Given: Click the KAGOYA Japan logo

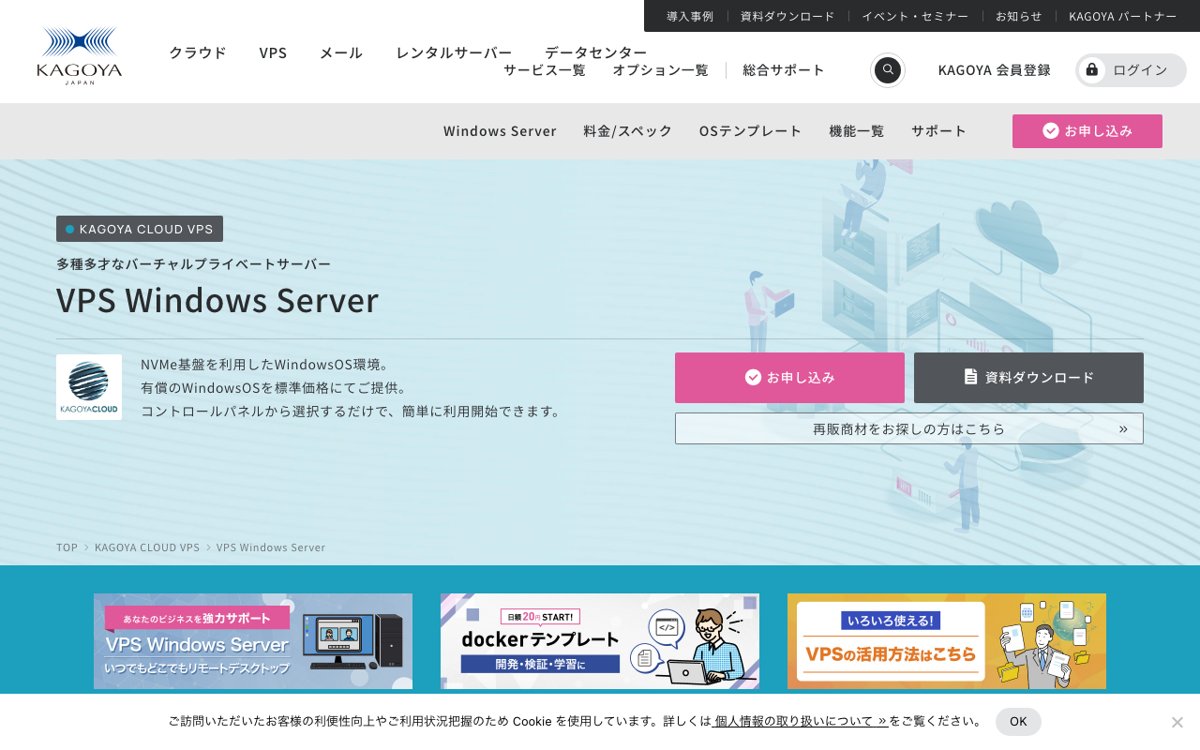Looking at the screenshot, I should point(79,56).
